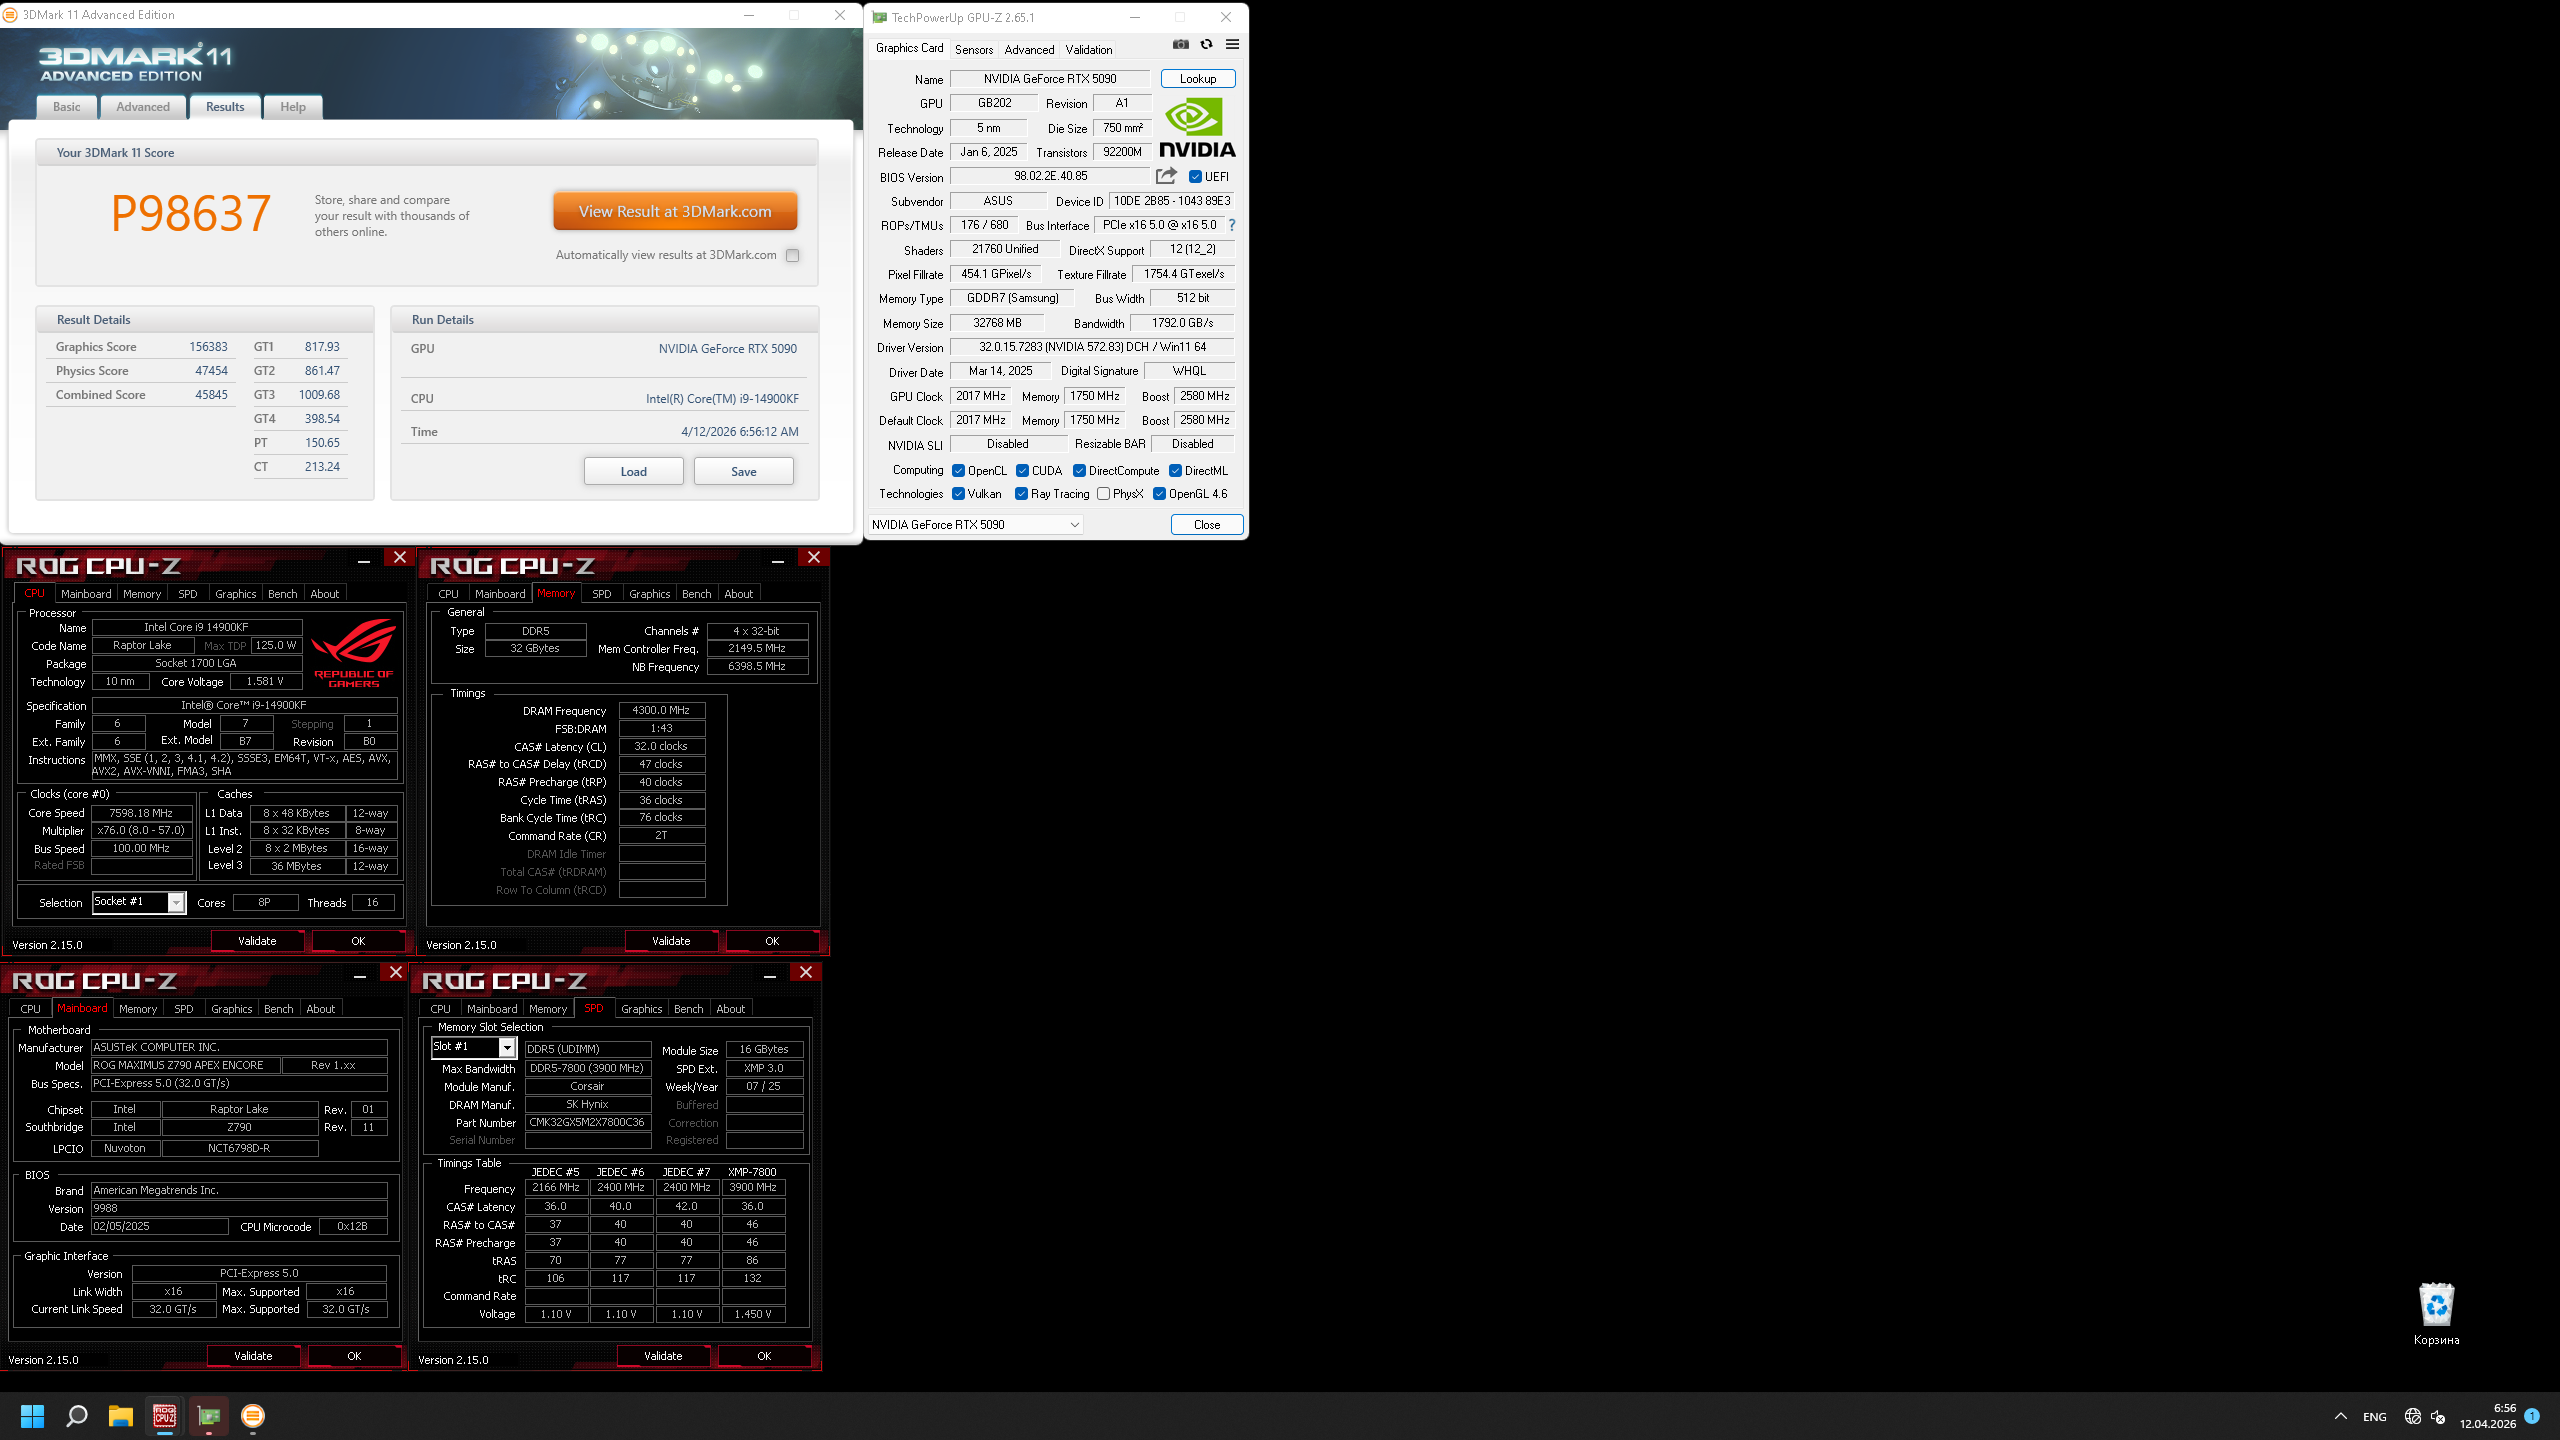
Task: Toggle the DirectML checkbox
Action: click(x=1175, y=471)
